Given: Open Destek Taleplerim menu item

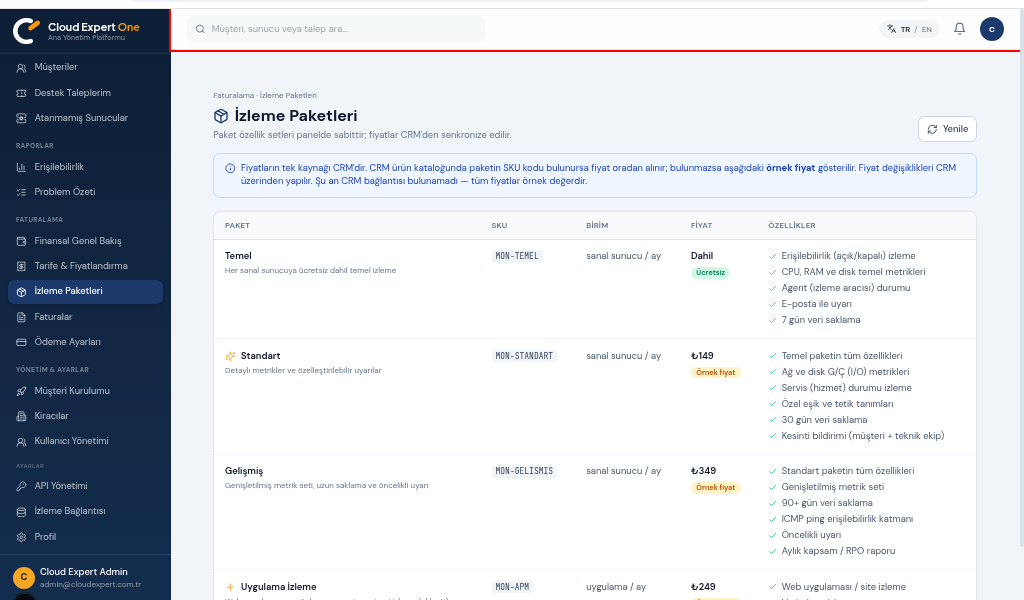Looking at the screenshot, I should (86, 93).
